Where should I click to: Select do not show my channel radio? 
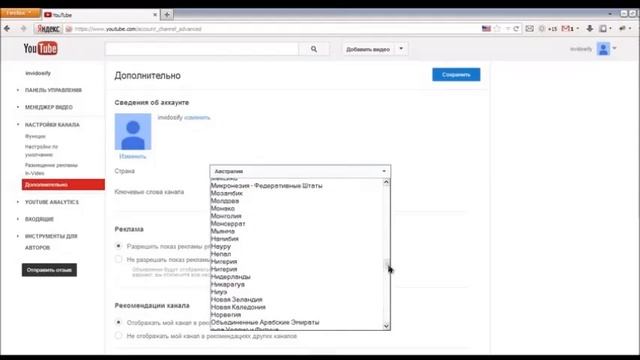pos(118,336)
